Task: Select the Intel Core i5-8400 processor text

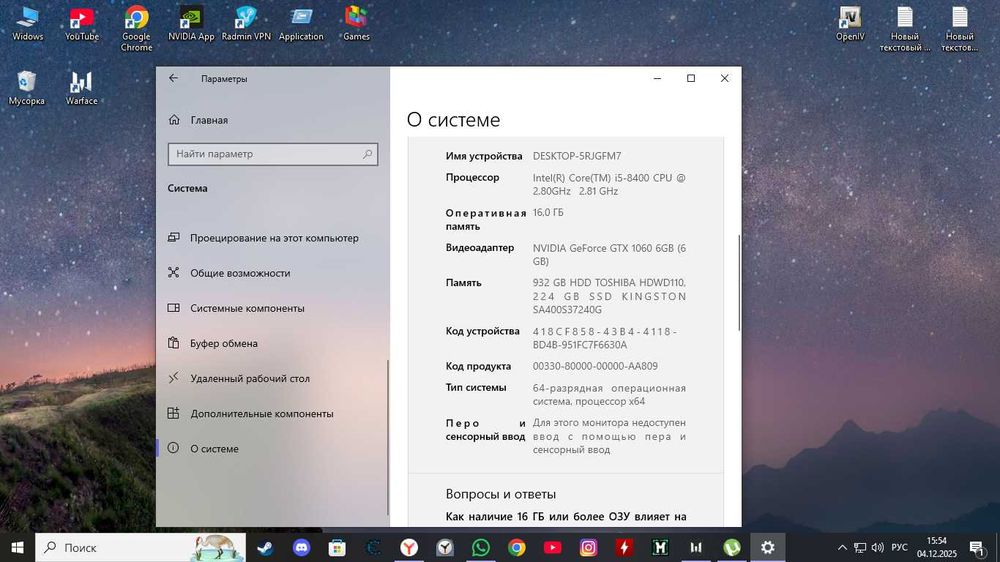Action: click(609, 184)
